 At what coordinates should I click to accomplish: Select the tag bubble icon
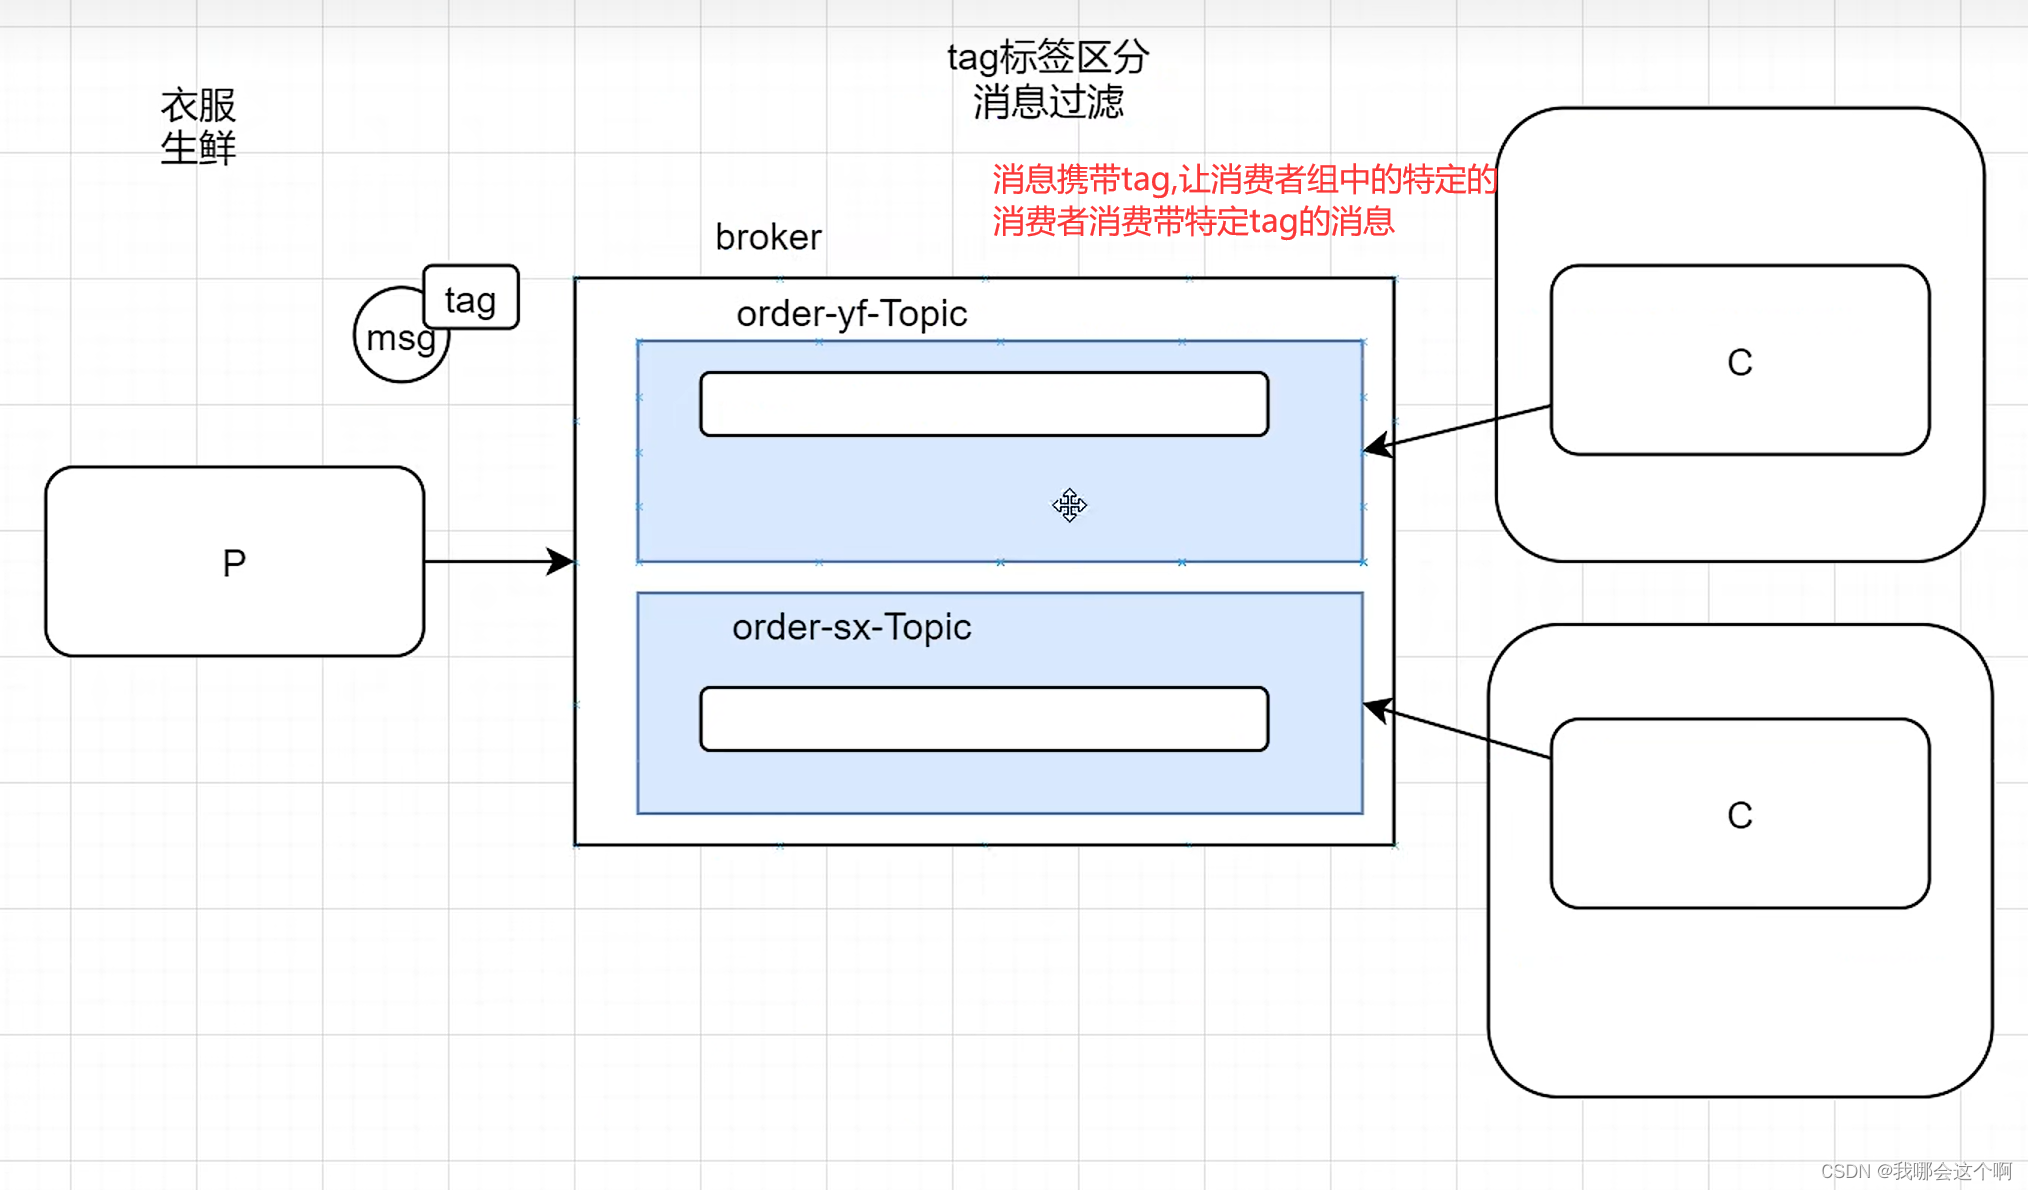click(x=460, y=299)
